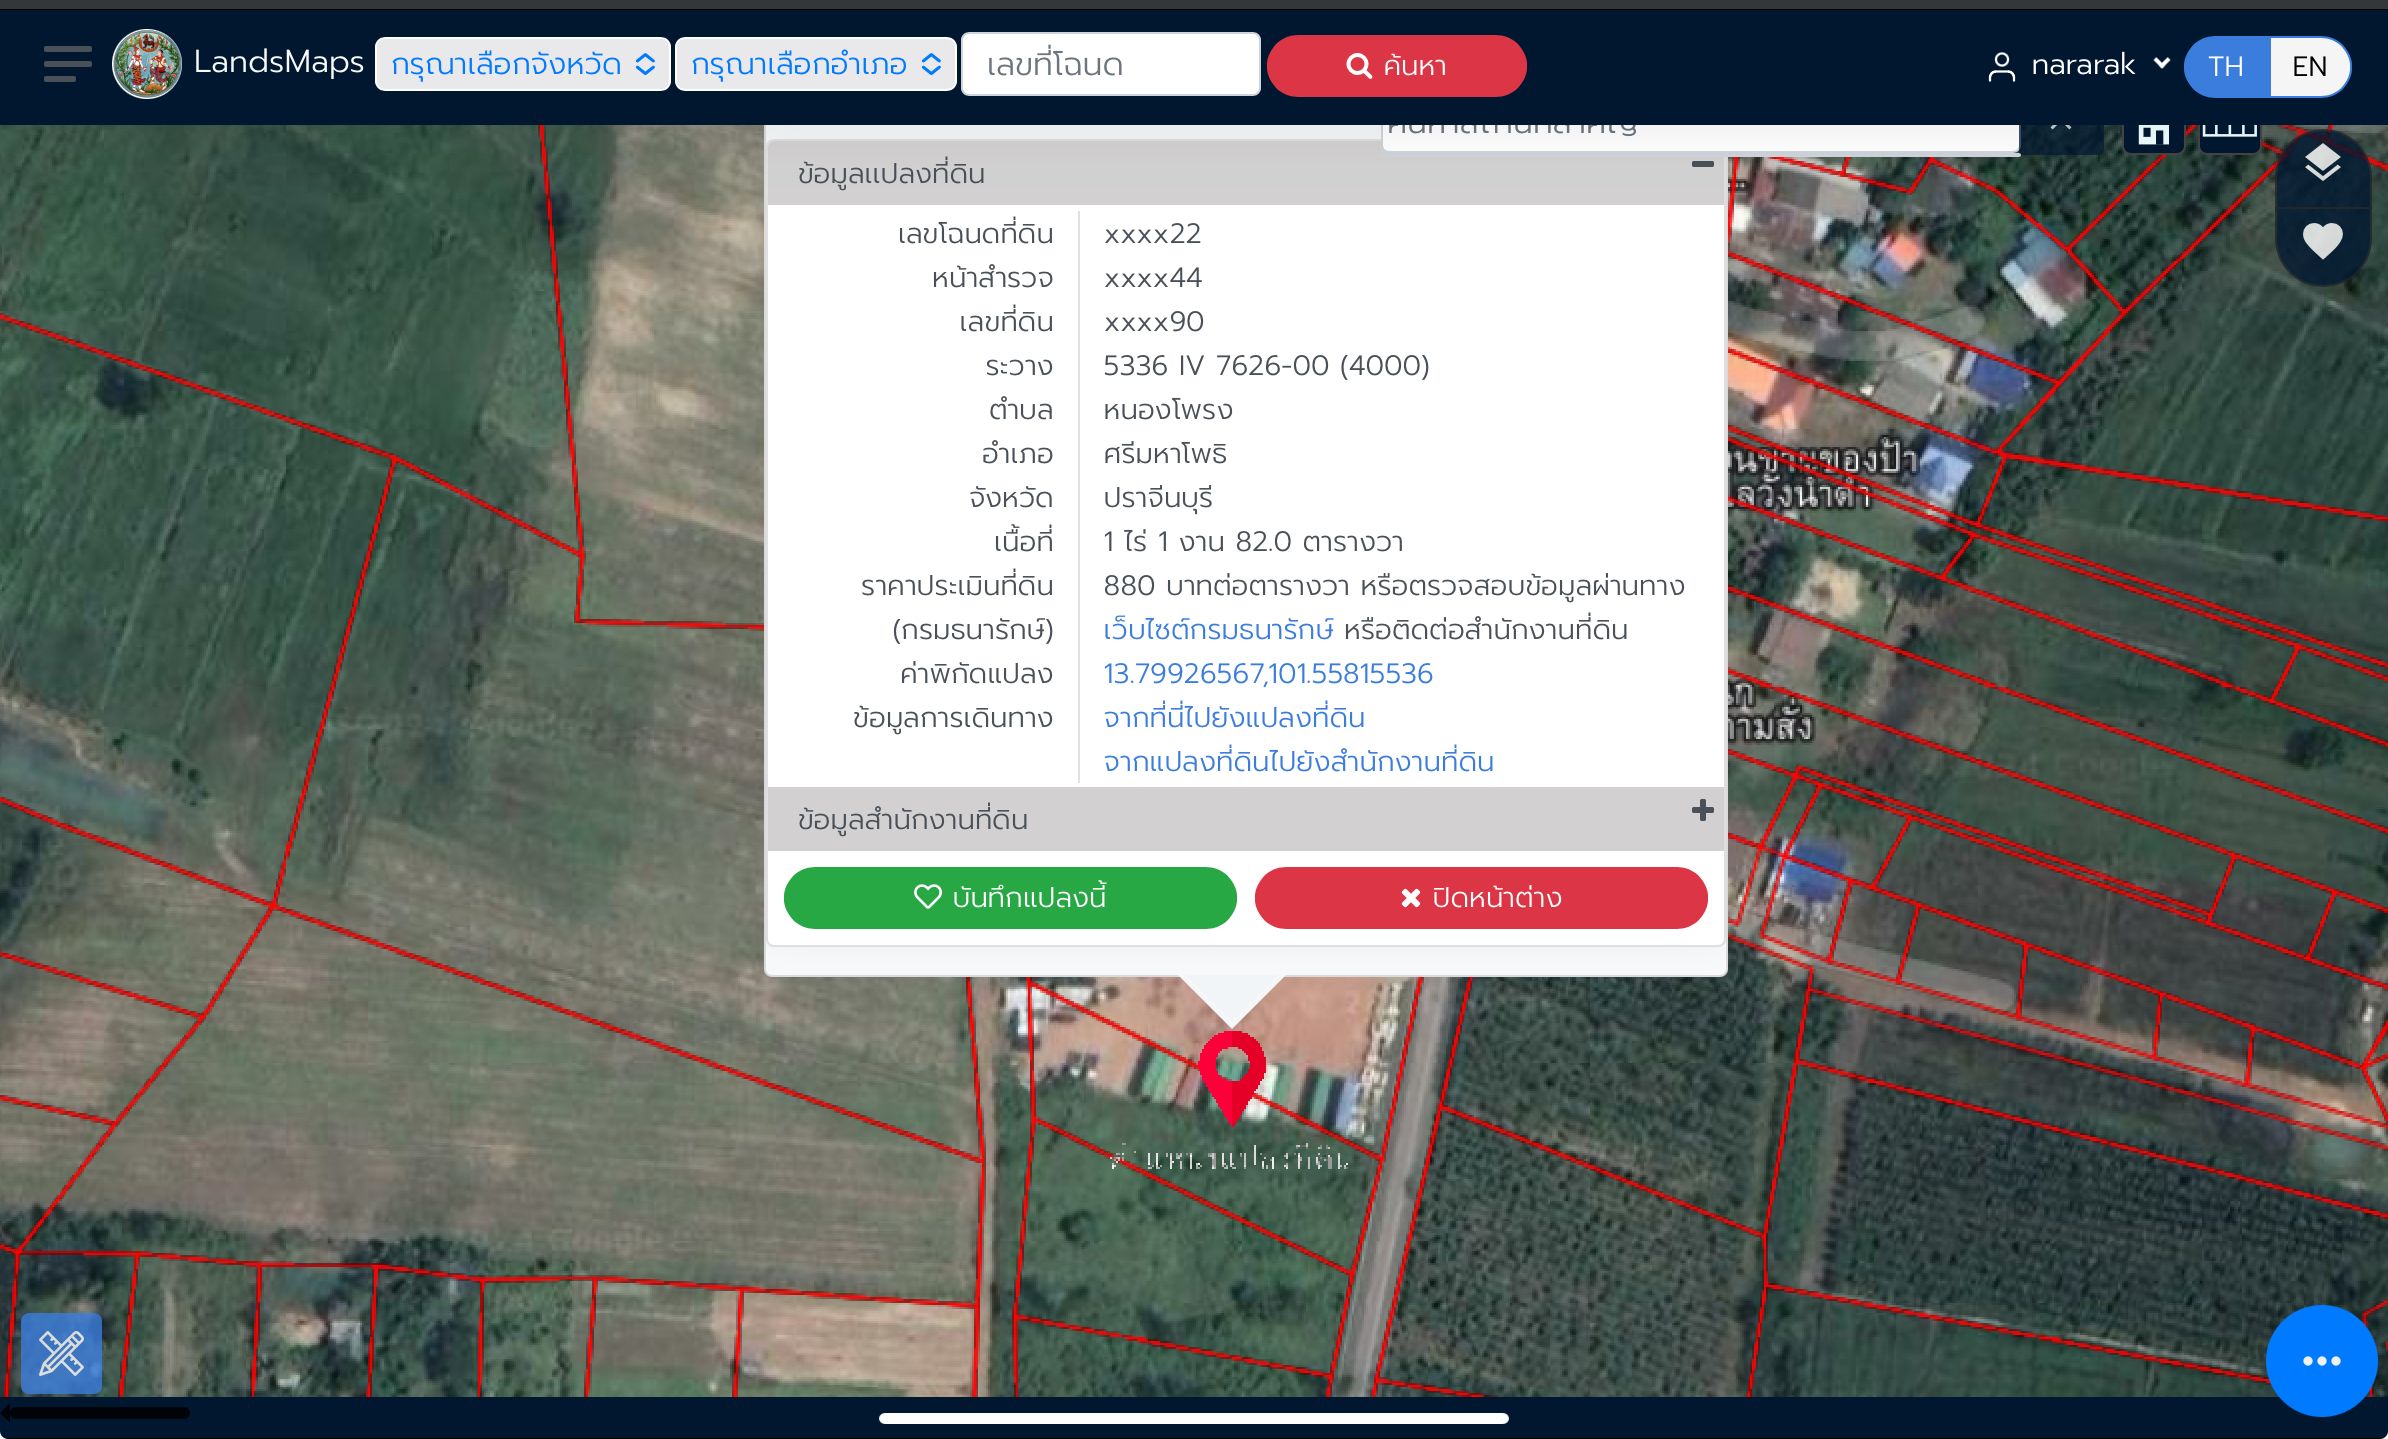Switch language to EN
The image size is (2388, 1439).
pos(2310,66)
